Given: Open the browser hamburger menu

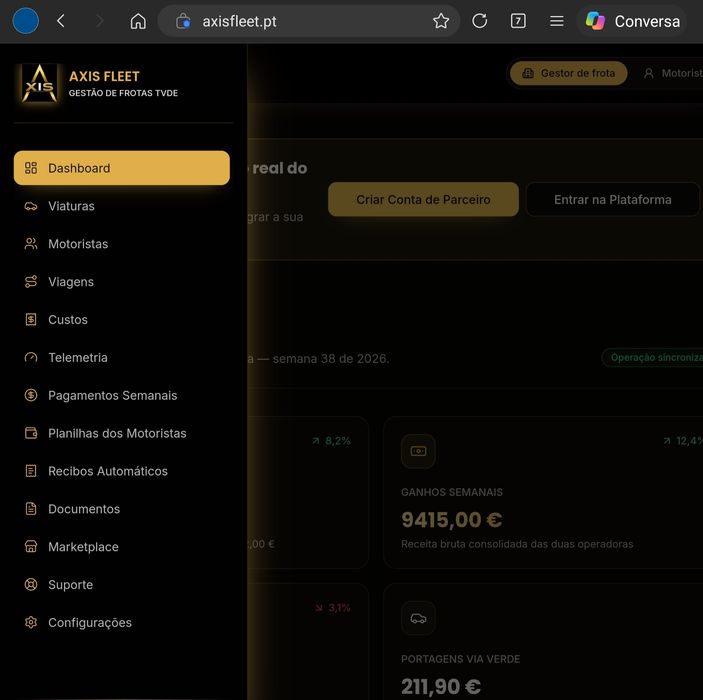Looking at the screenshot, I should [x=557, y=21].
